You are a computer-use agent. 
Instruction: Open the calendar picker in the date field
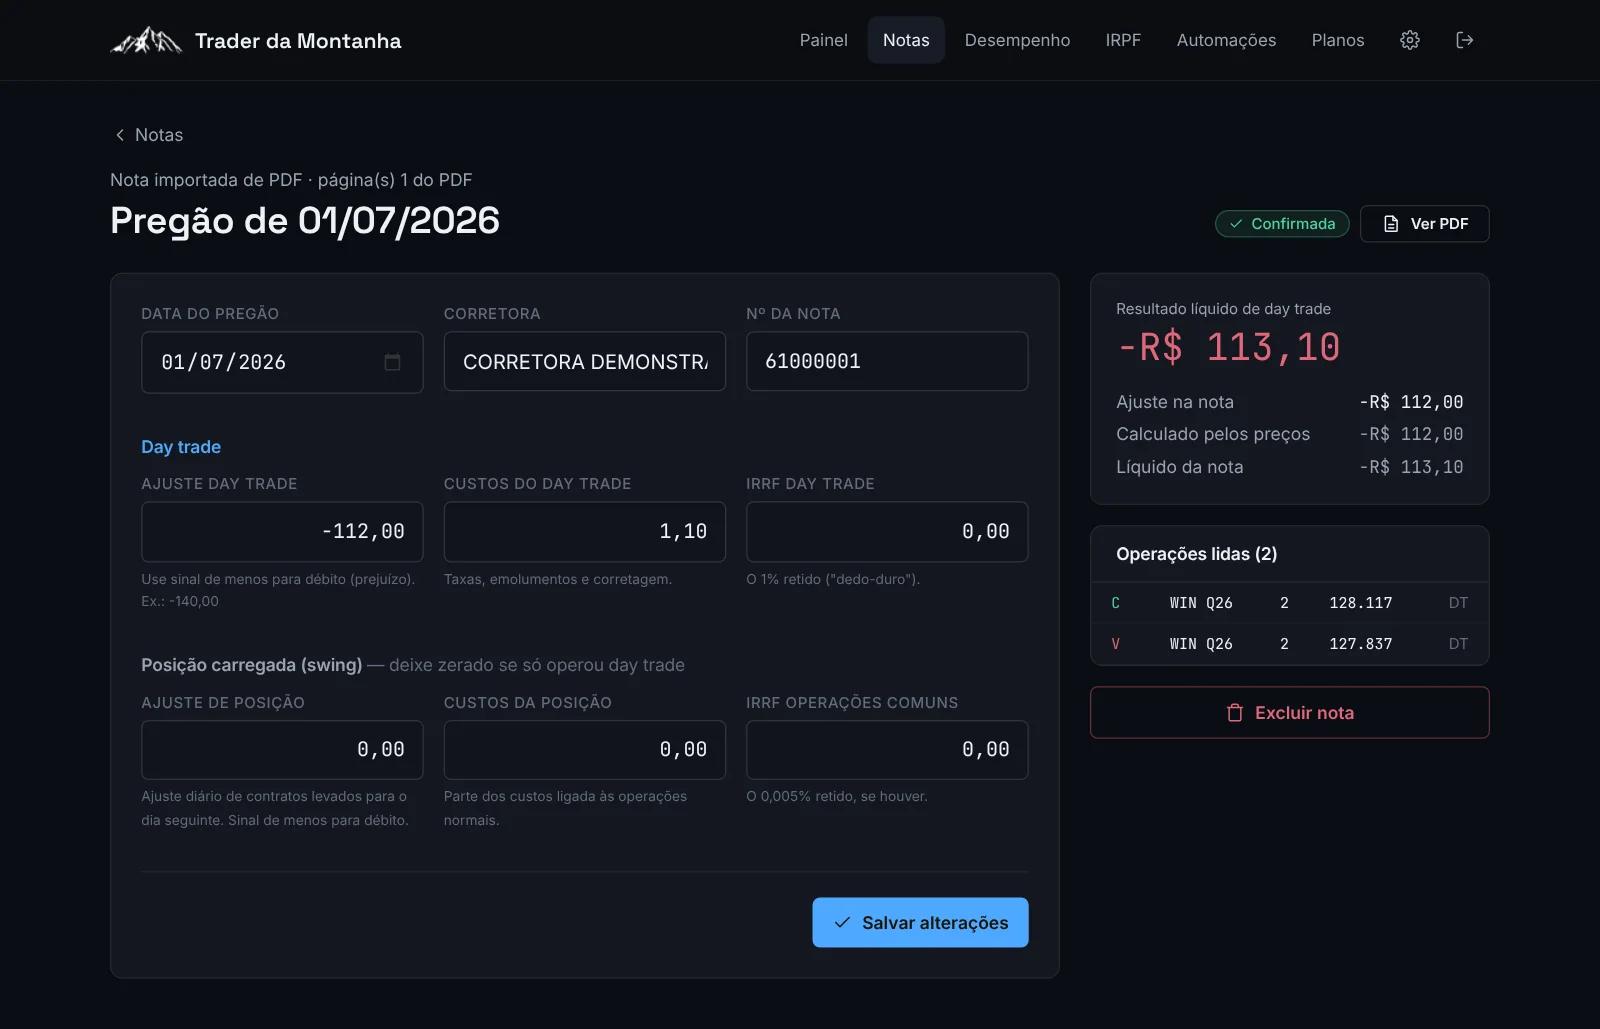(392, 362)
